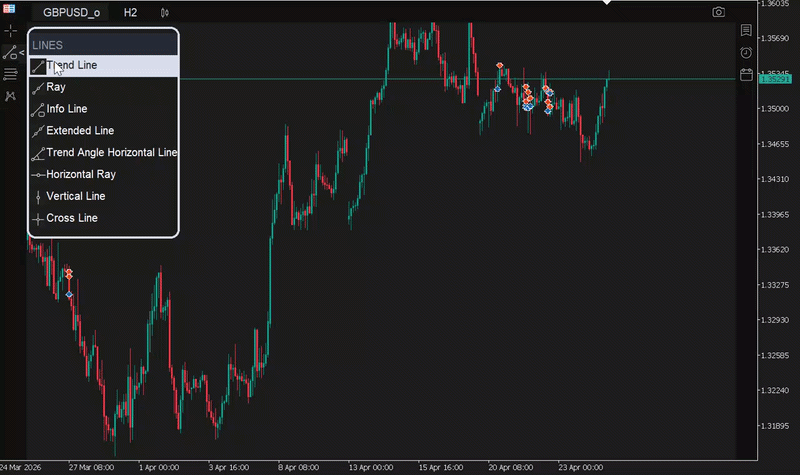Activate the crosshair cursor tool
The width and height of the screenshot is (800, 475).
[x=10, y=31]
